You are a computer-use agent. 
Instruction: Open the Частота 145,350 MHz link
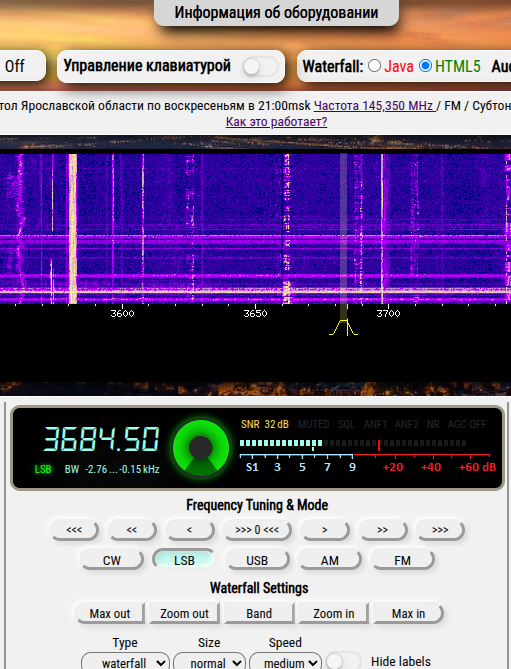point(375,105)
